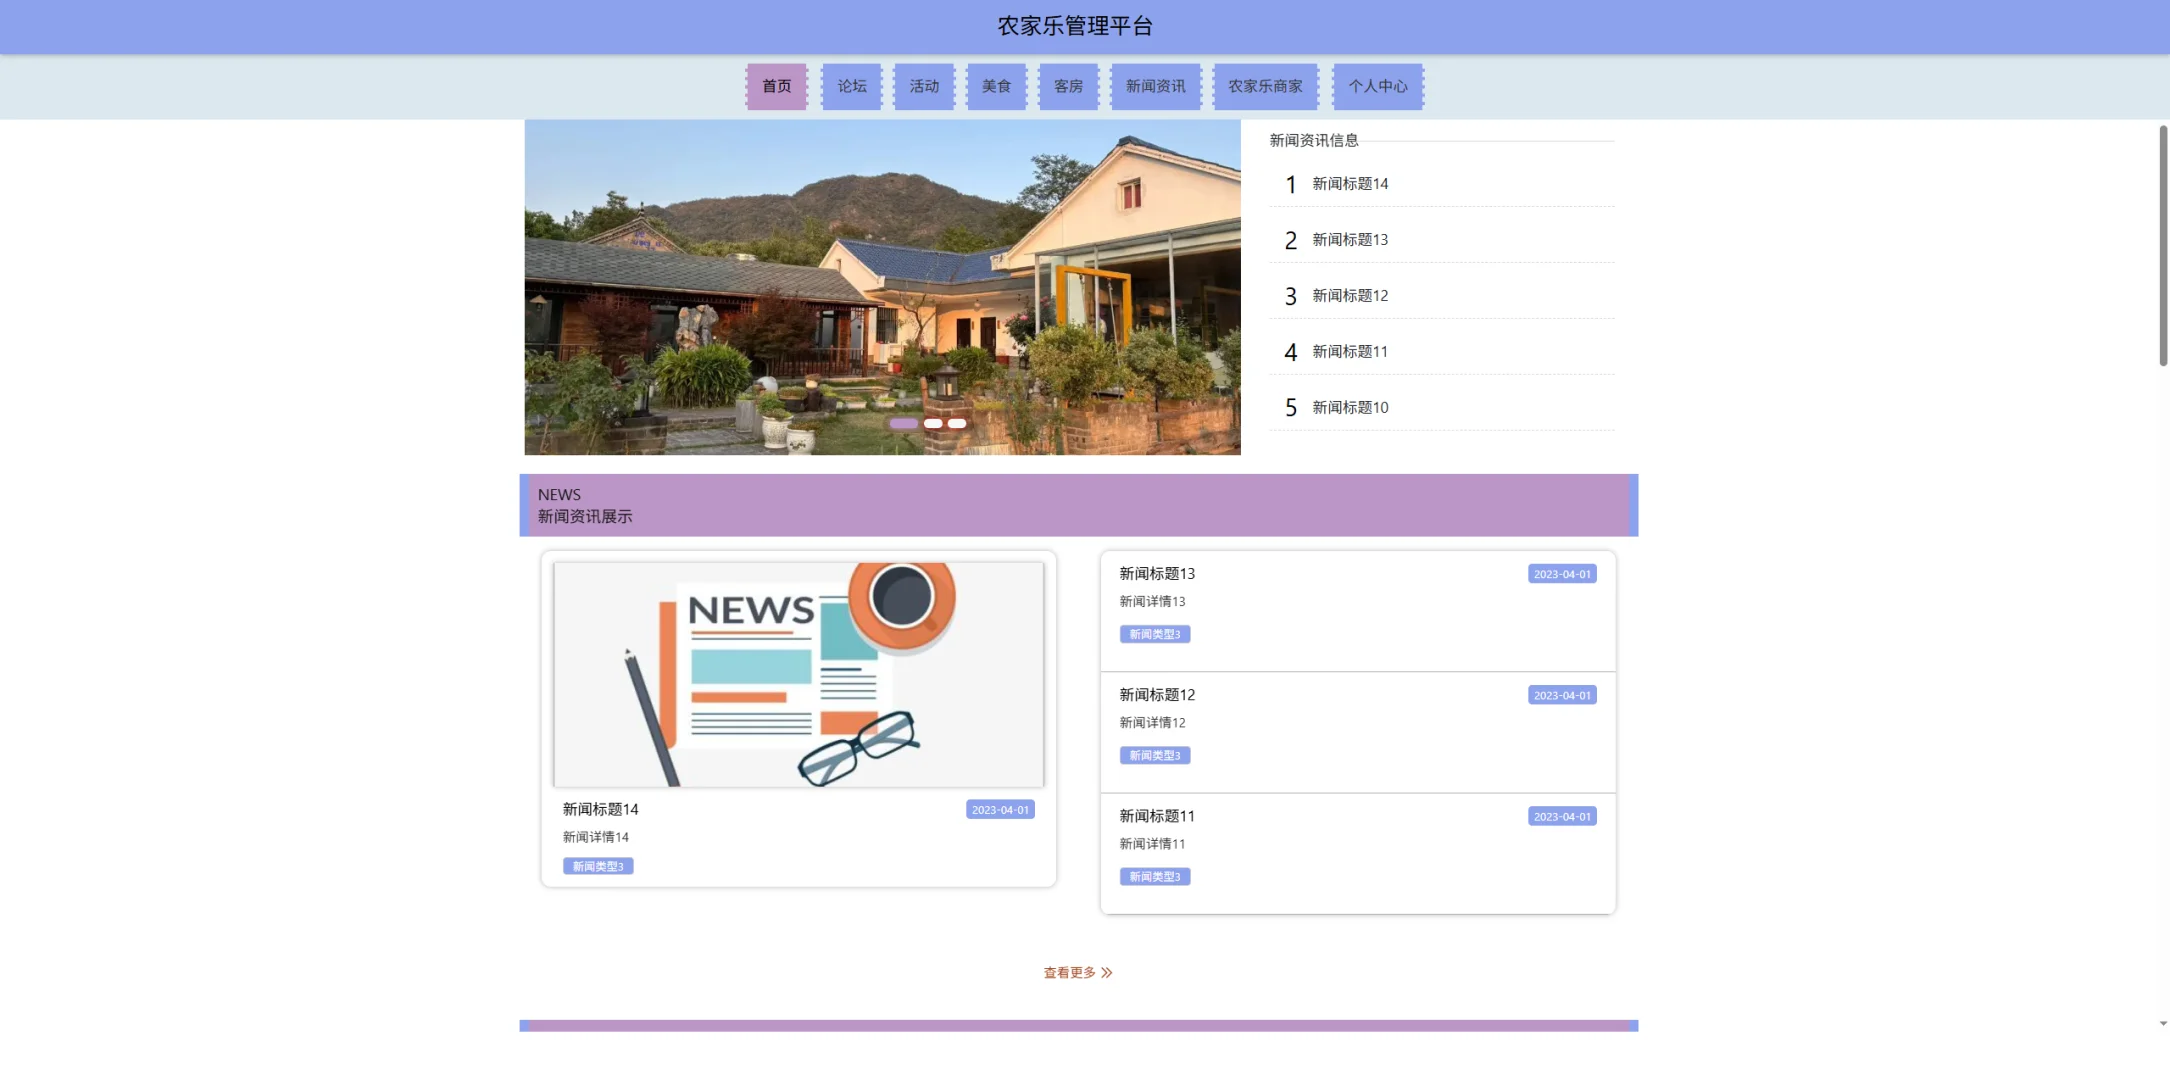Image resolution: width=2170 pixels, height=1080 pixels.
Task: Select the second carousel indicator dot
Action: pyautogui.click(x=932, y=423)
